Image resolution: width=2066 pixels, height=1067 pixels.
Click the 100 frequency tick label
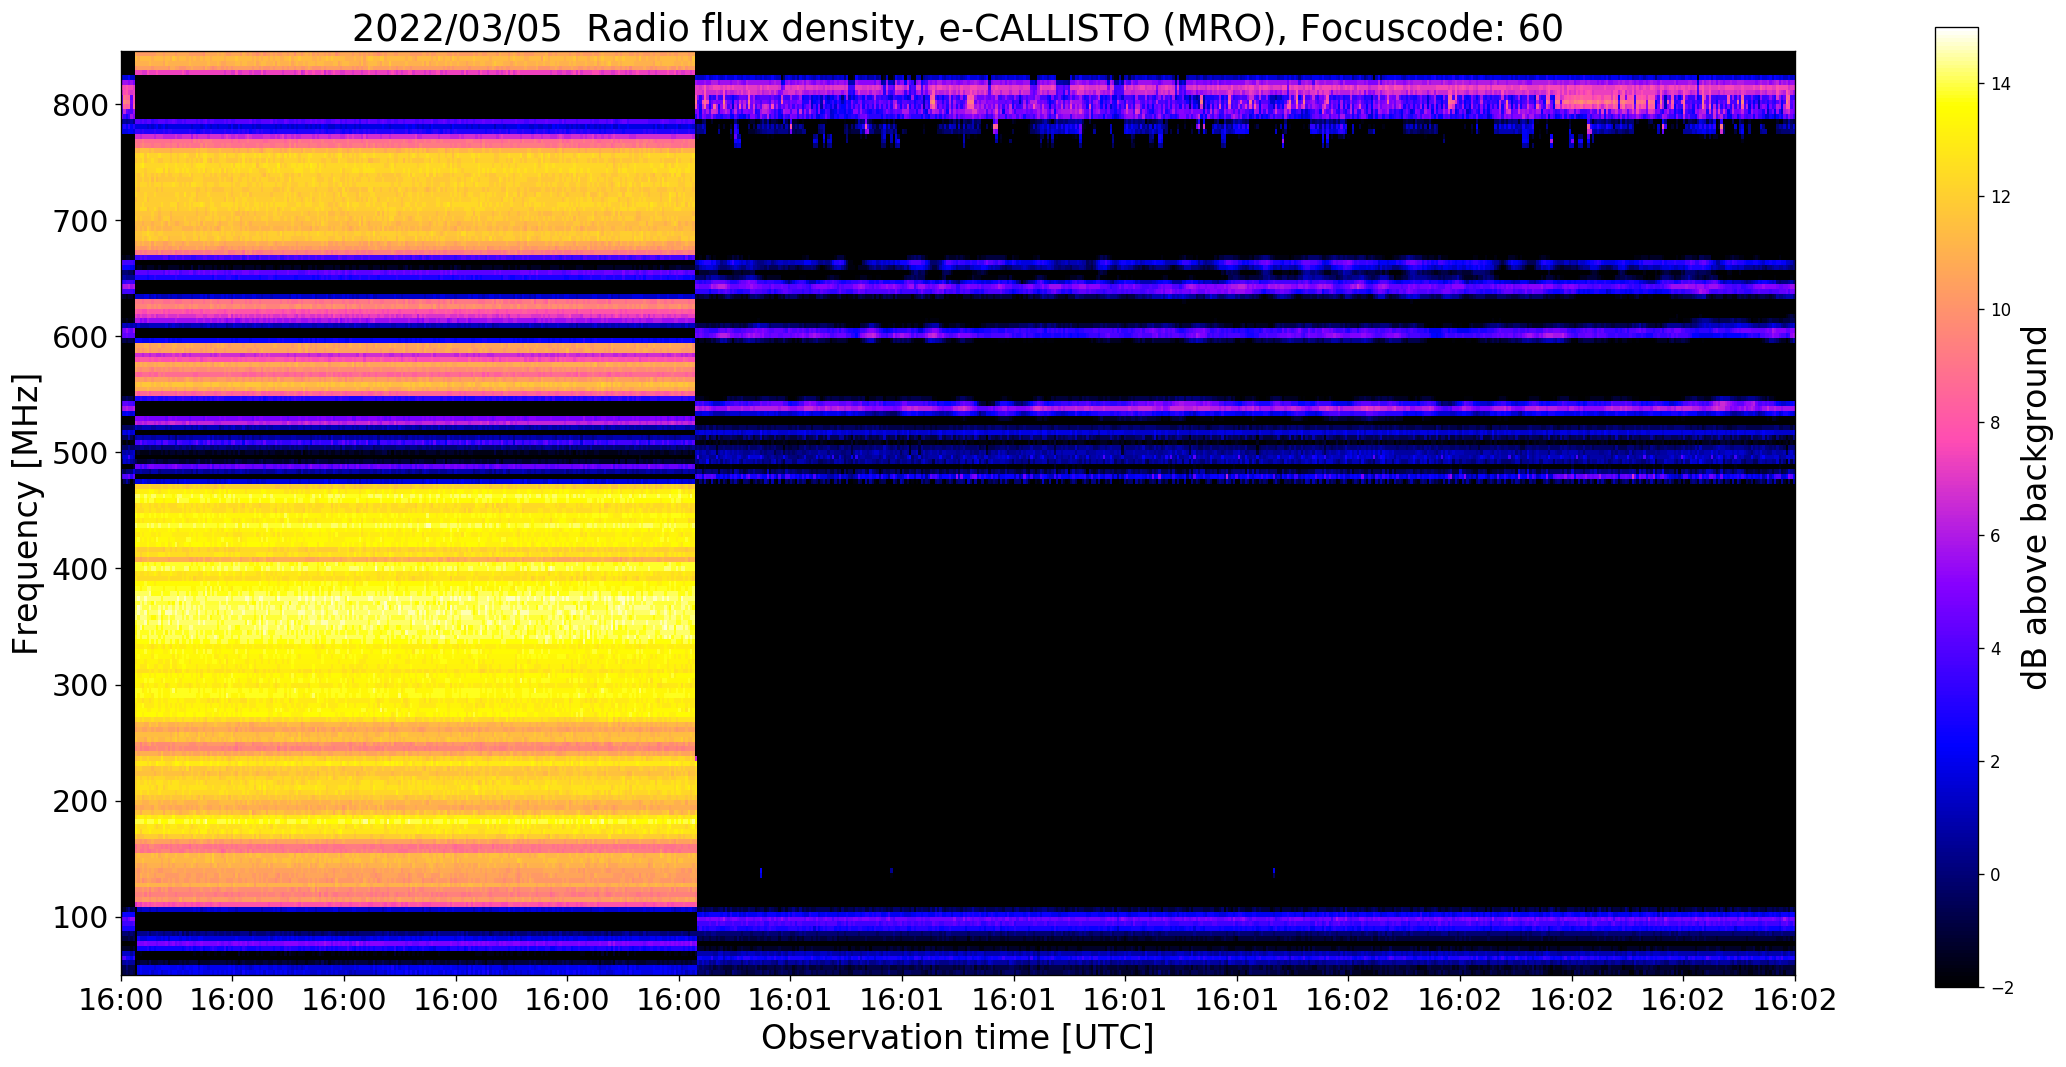coord(80,917)
